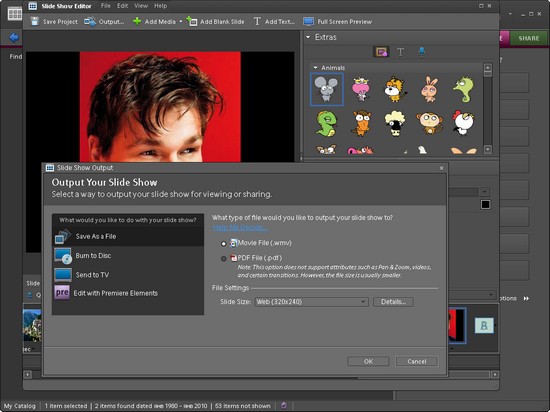Click the status bar purple icon
Viewport: 550px width, 412px height.
[x=283, y=406]
